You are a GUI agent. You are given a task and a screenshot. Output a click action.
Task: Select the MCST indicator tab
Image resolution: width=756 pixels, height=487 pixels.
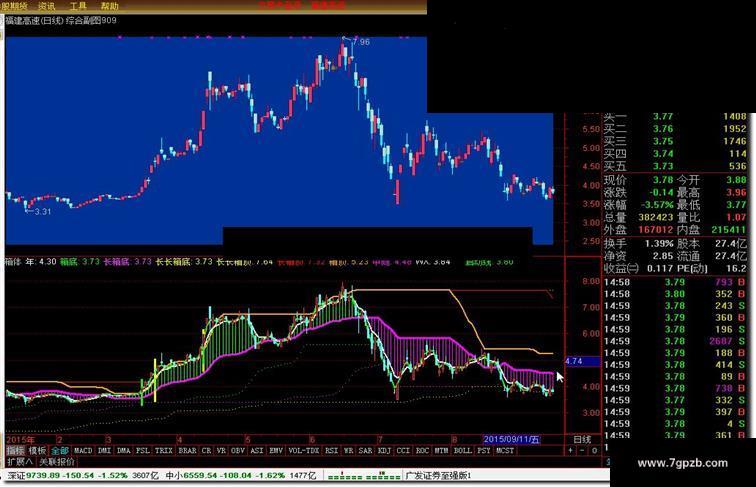pyautogui.click(x=505, y=451)
